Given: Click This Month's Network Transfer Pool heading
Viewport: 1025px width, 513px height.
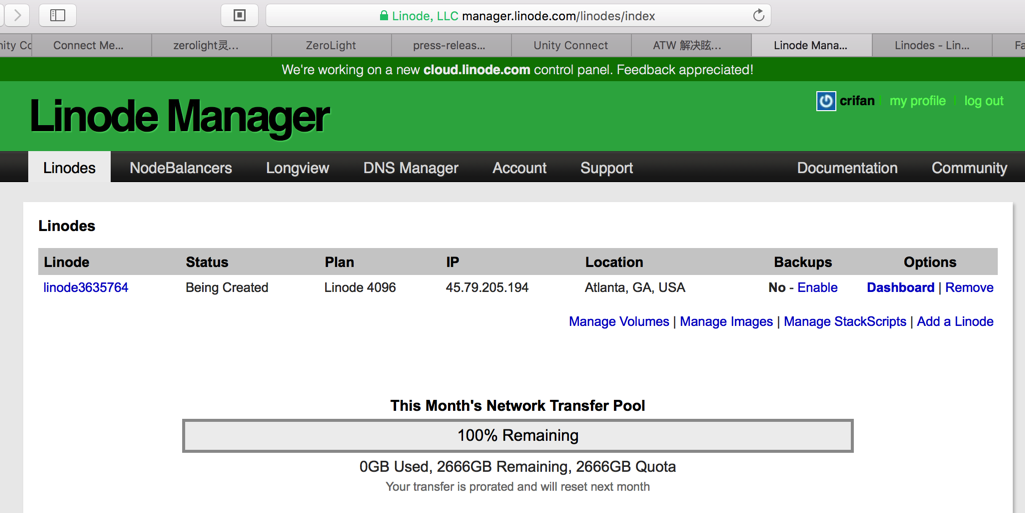Looking at the screenshot, I should point(518,406).
